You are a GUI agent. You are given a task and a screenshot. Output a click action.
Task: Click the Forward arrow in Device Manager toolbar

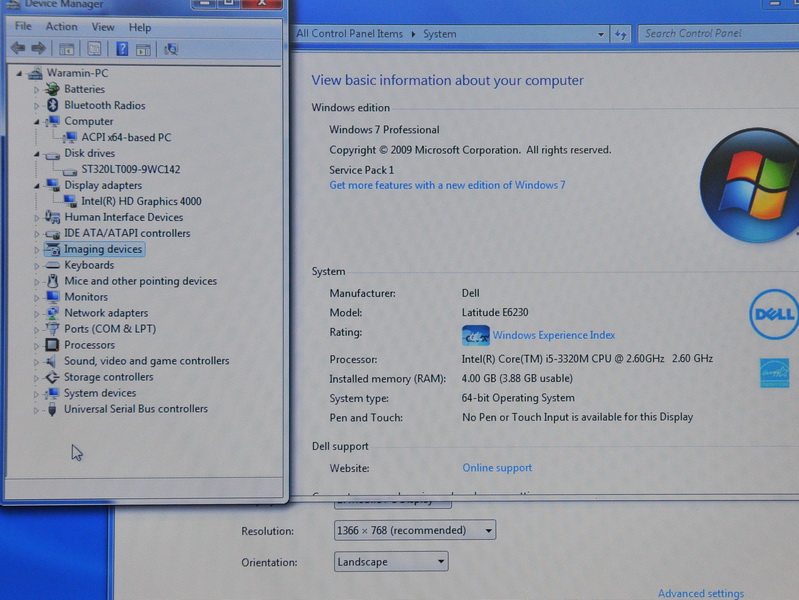pos(38,48)
